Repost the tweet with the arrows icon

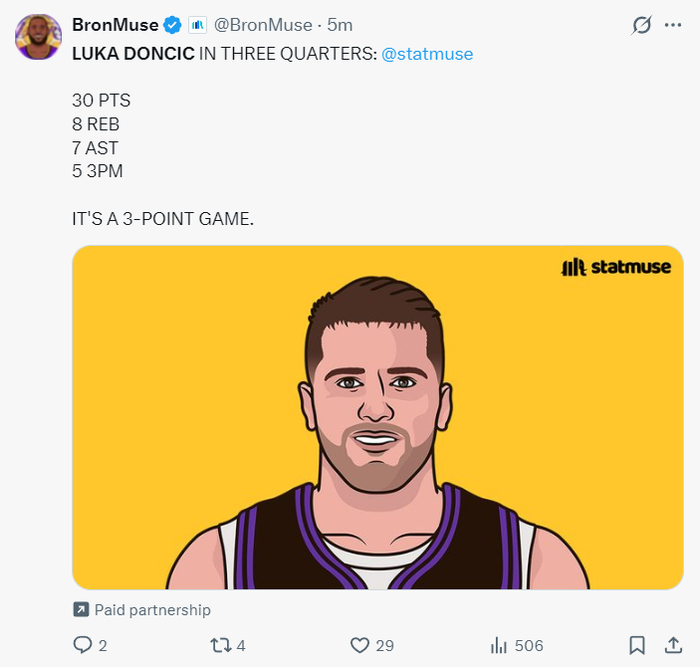(222, 645)
